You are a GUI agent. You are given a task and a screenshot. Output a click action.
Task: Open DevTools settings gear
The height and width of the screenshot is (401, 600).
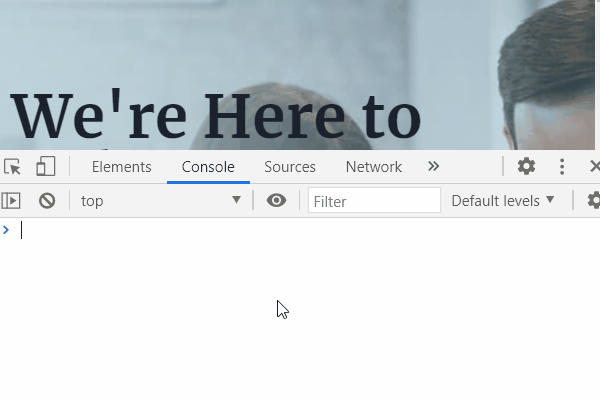(526, 166)
